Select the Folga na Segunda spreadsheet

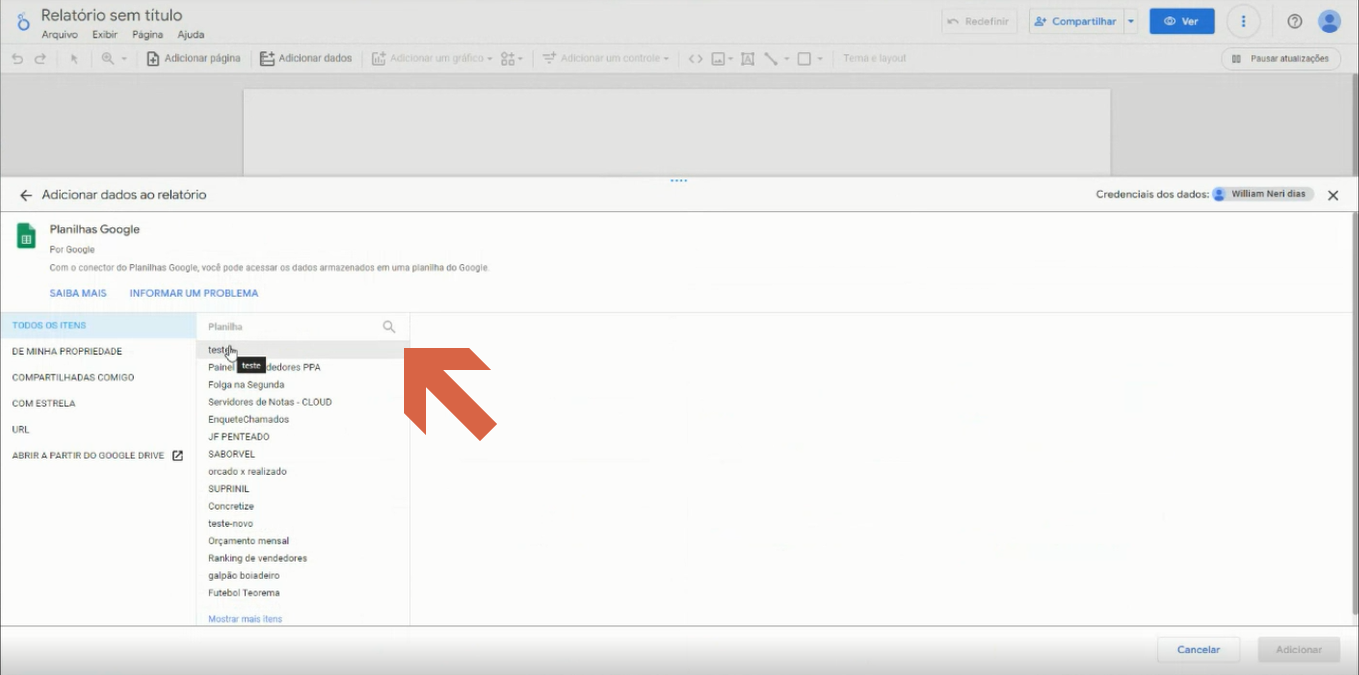(x=303, y=384)
